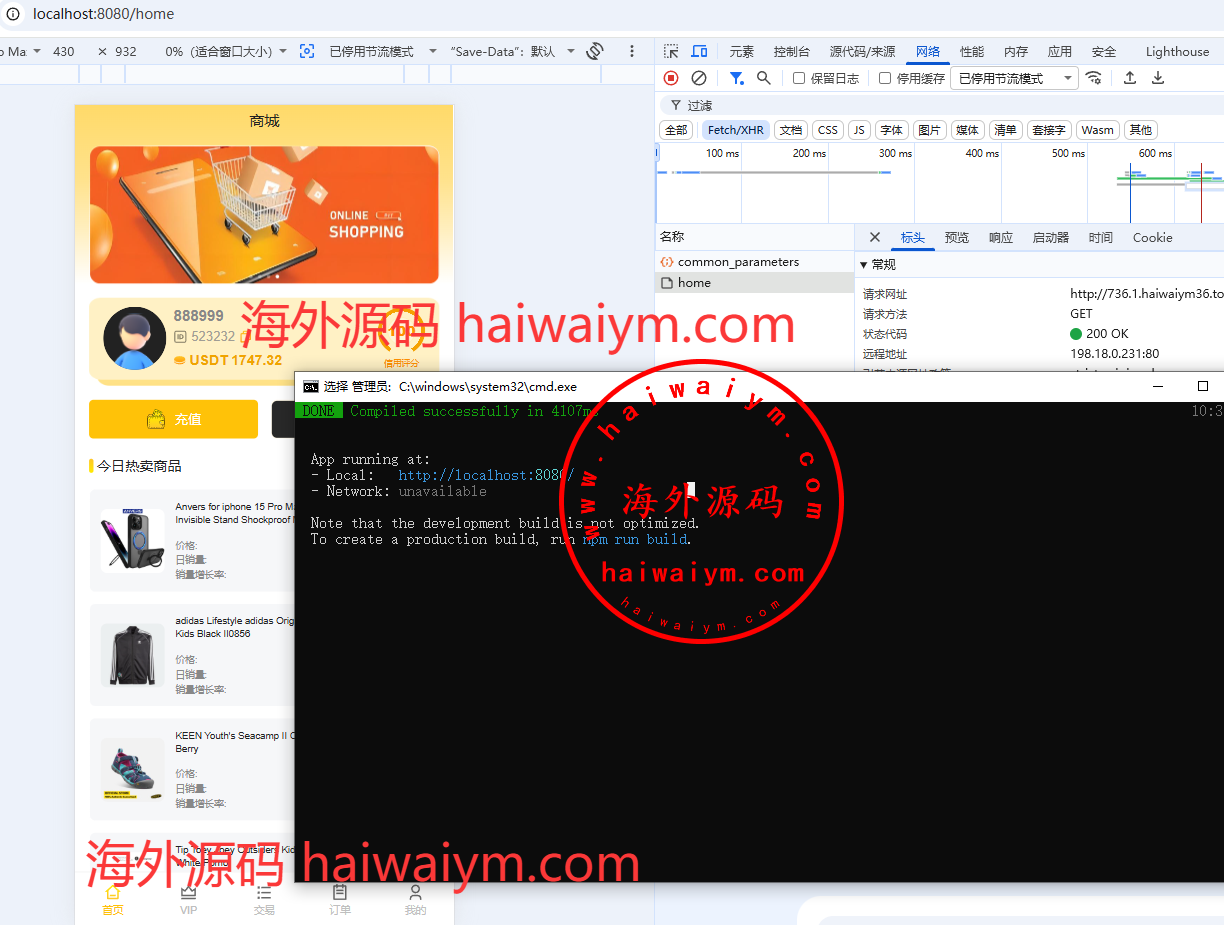Select the 文档 filter chip
This screenshot has width=1224, height=925.
click(x=791, y=130)
